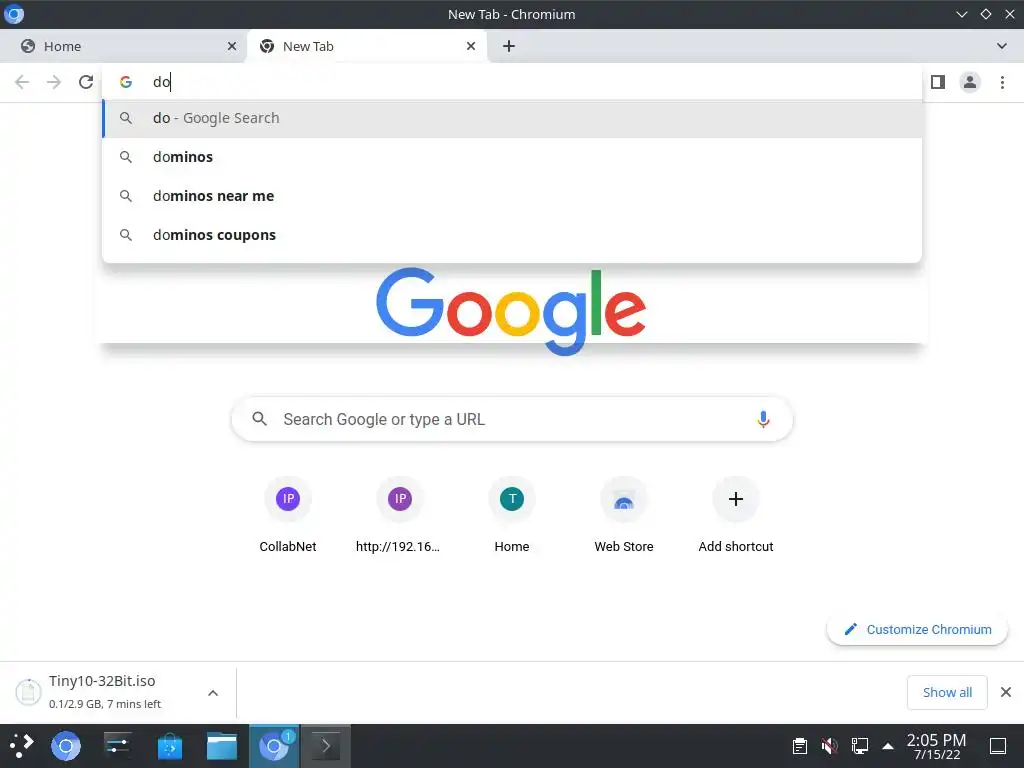
Task: Open the clipboard tray icon
Action: coord(799,746)
